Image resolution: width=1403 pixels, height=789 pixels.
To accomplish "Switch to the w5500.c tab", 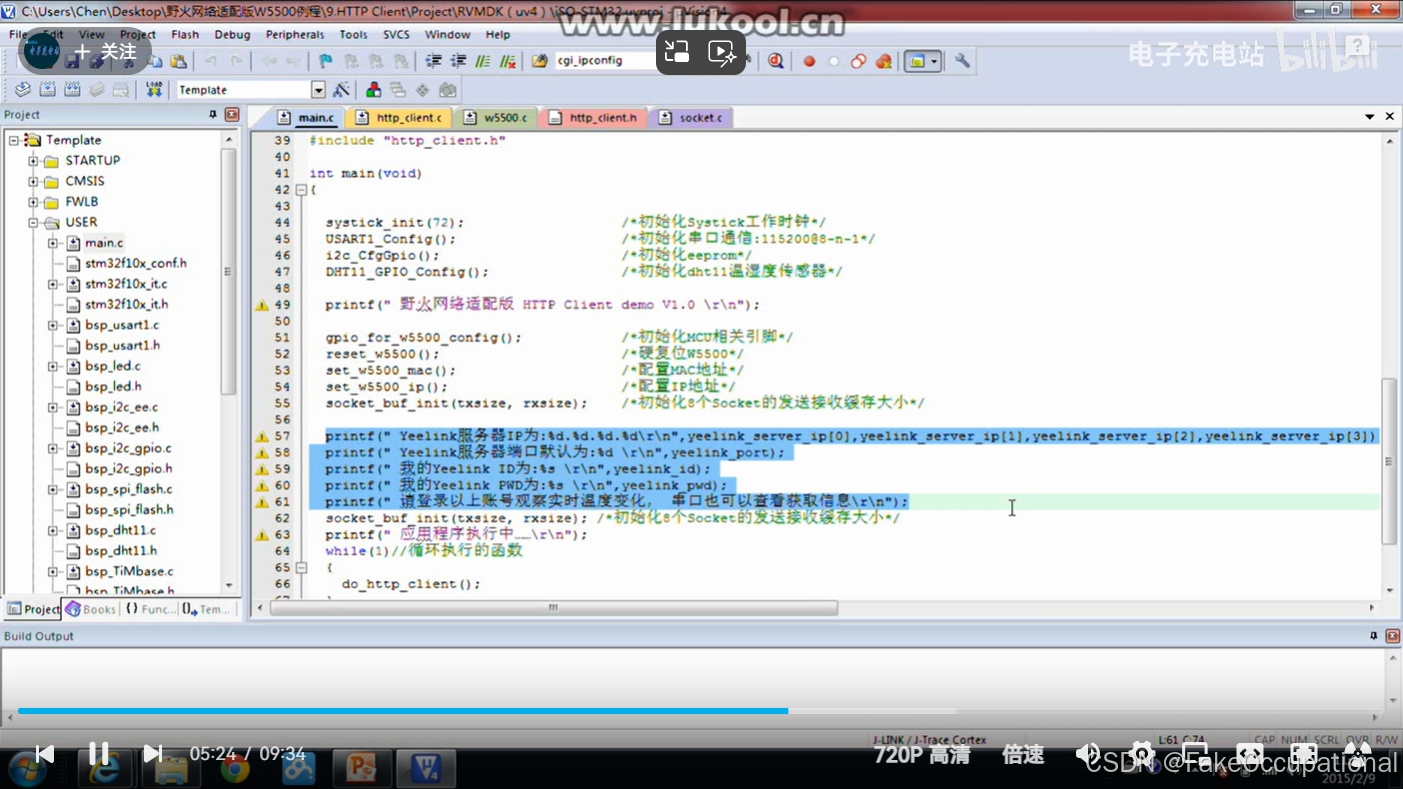I will 497,118.
